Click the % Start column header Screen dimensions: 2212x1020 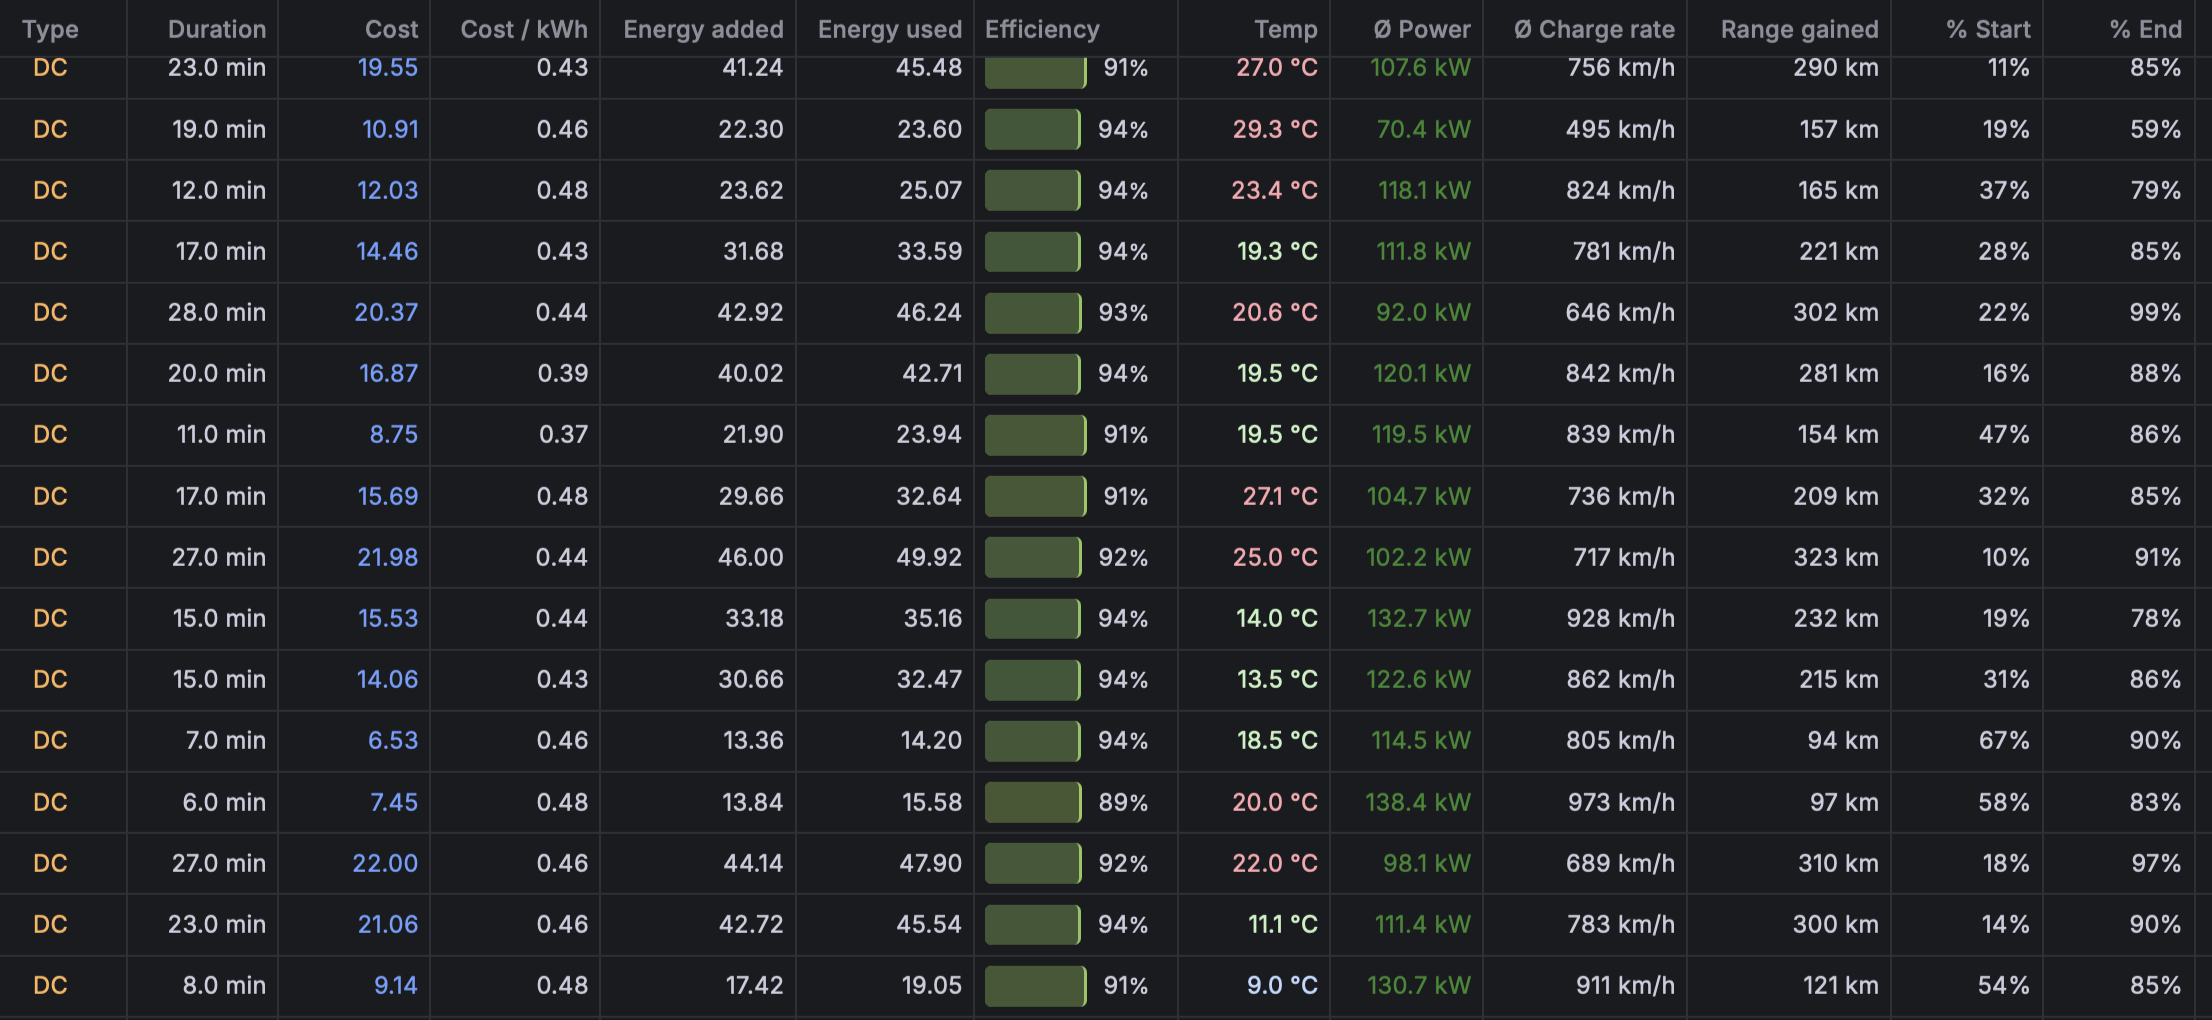[1988, 29]
